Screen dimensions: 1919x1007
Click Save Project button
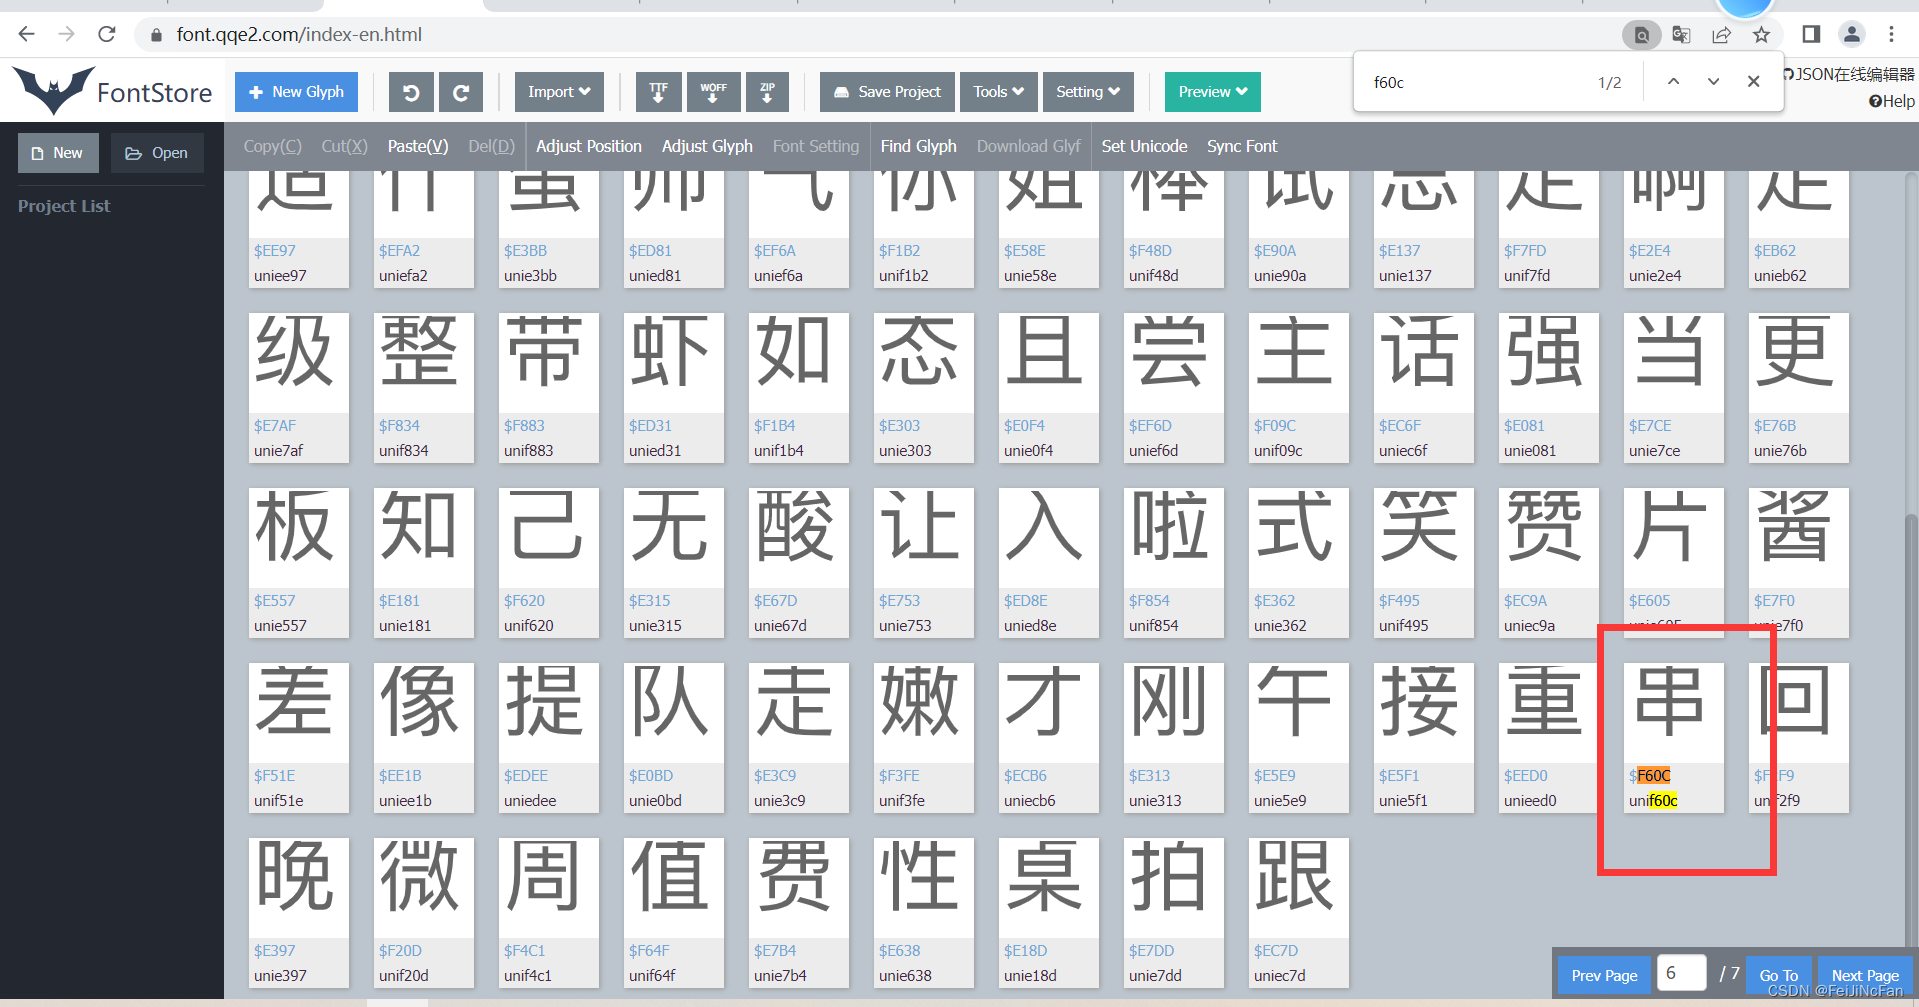(x=887, y=92)
